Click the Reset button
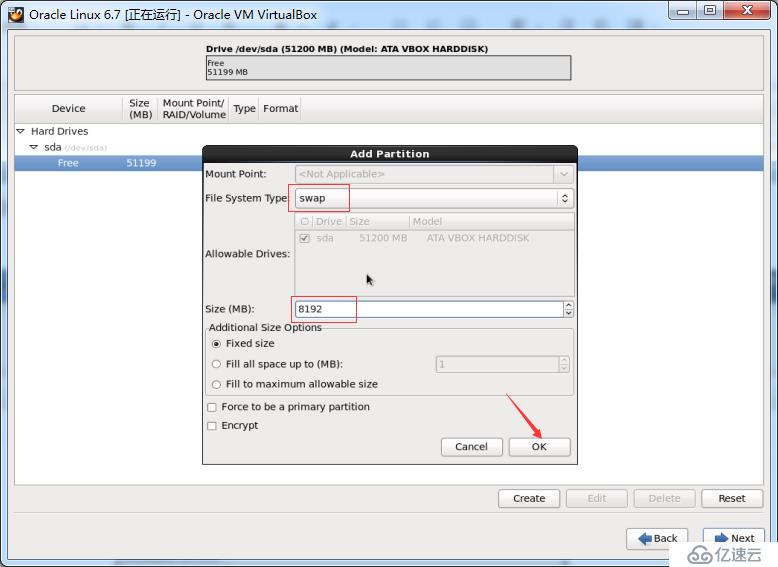This screenshot has height=567, width=778. [x=732, y=499]
